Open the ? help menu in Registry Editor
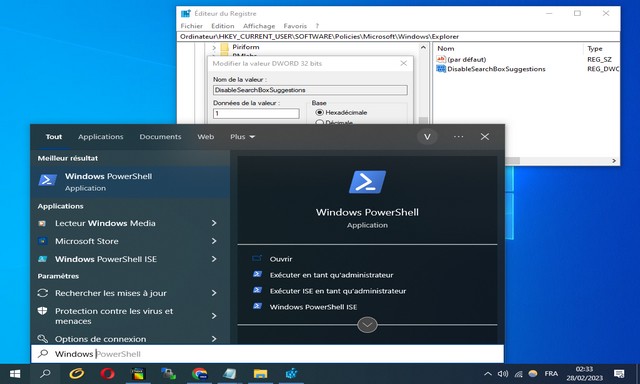This screenshot has height=384, width=640. pos(317,26)
